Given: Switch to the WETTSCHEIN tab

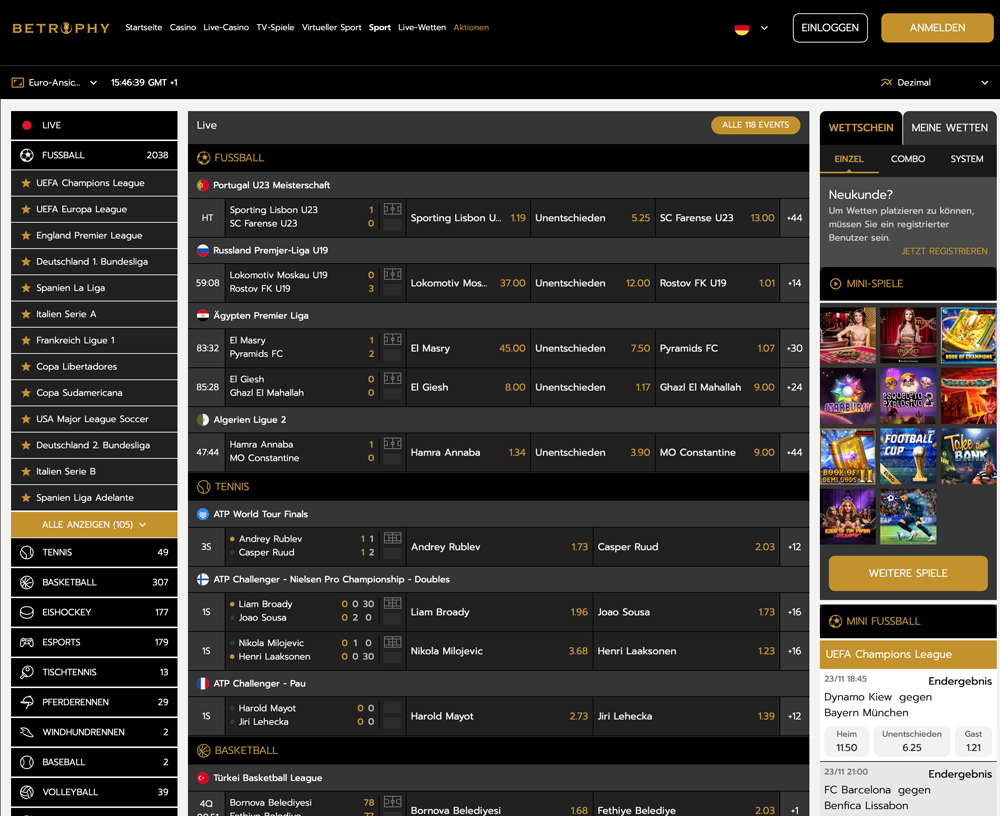Looking at the screenshot, I should pos(860,128).
